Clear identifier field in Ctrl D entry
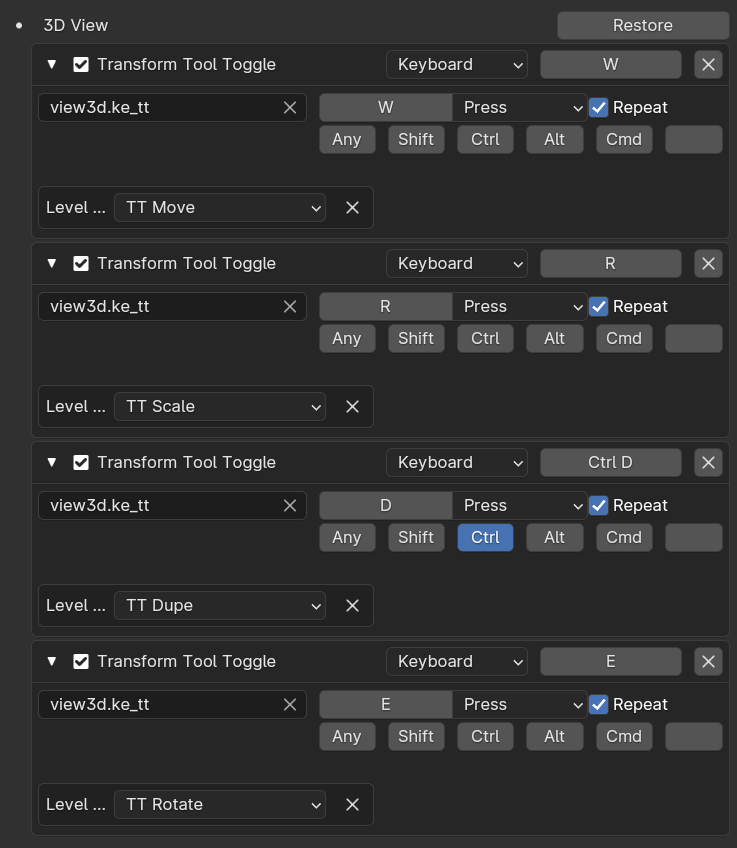Viewport: 737px width, 848px height. click(x=290, y=506)
